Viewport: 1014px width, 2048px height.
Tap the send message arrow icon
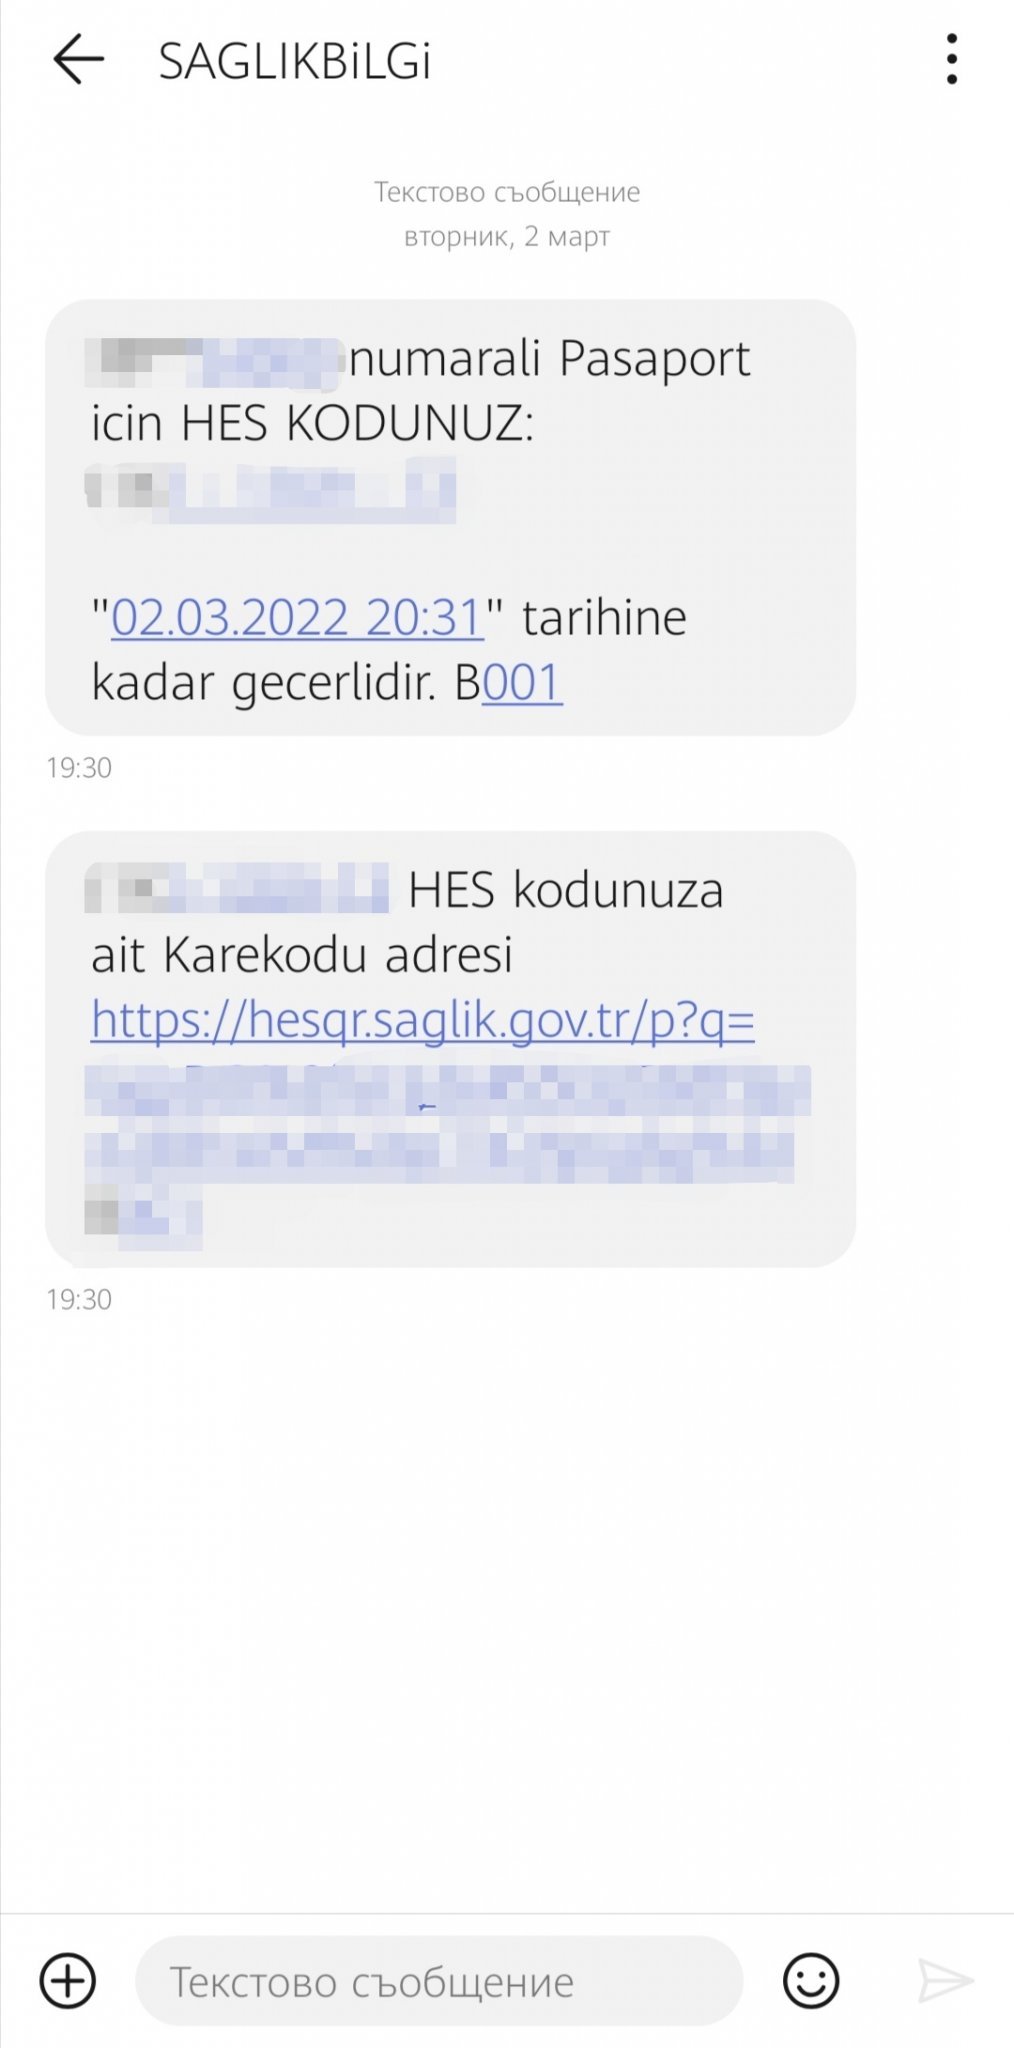coord(945,1980)
